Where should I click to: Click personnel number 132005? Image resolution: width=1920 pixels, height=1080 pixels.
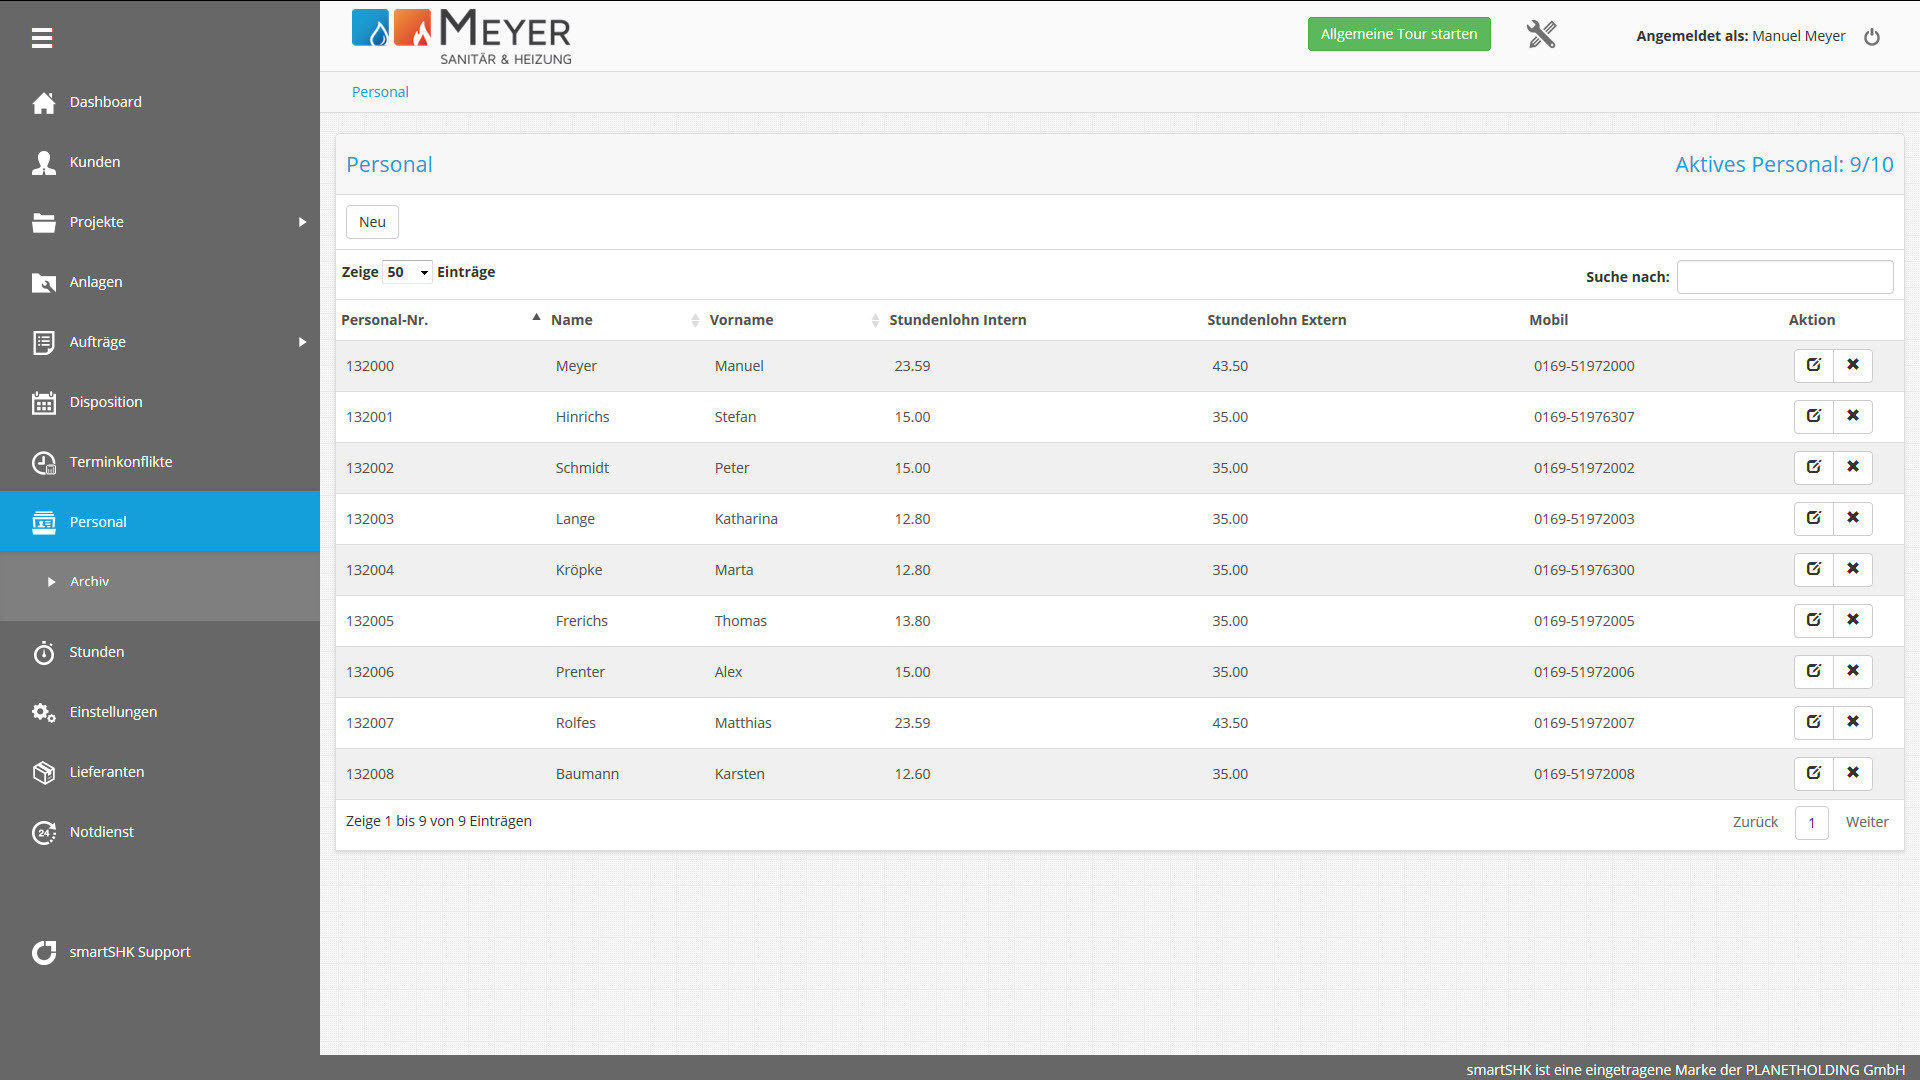(x=370, y=621)
